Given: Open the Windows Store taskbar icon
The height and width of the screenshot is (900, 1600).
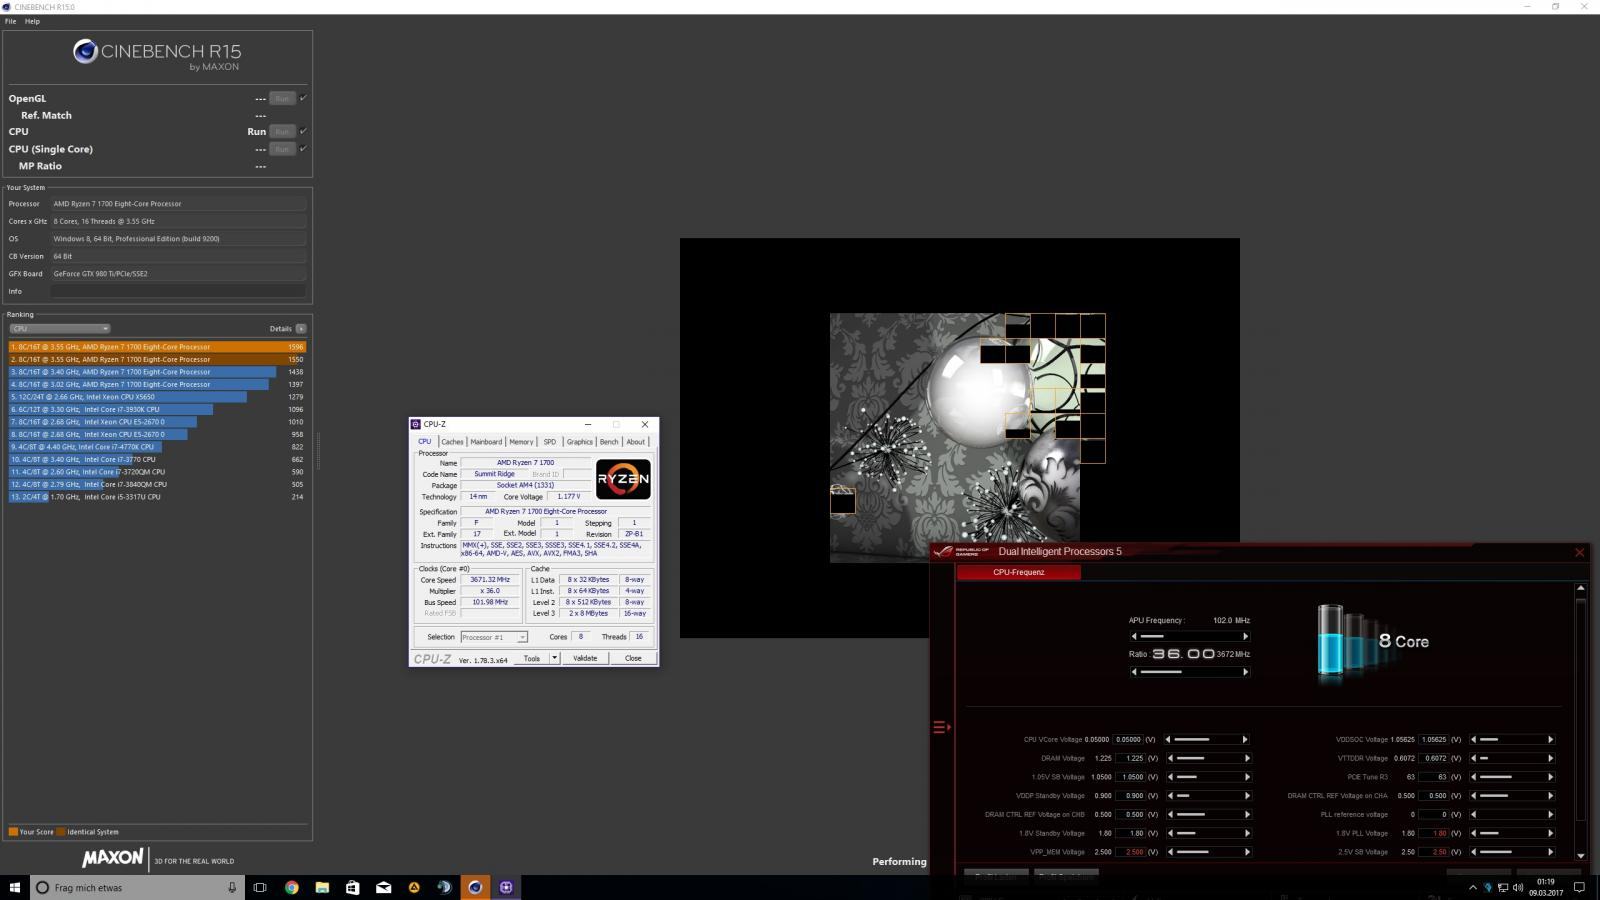Looking at the screenshot, I should 352,887.
